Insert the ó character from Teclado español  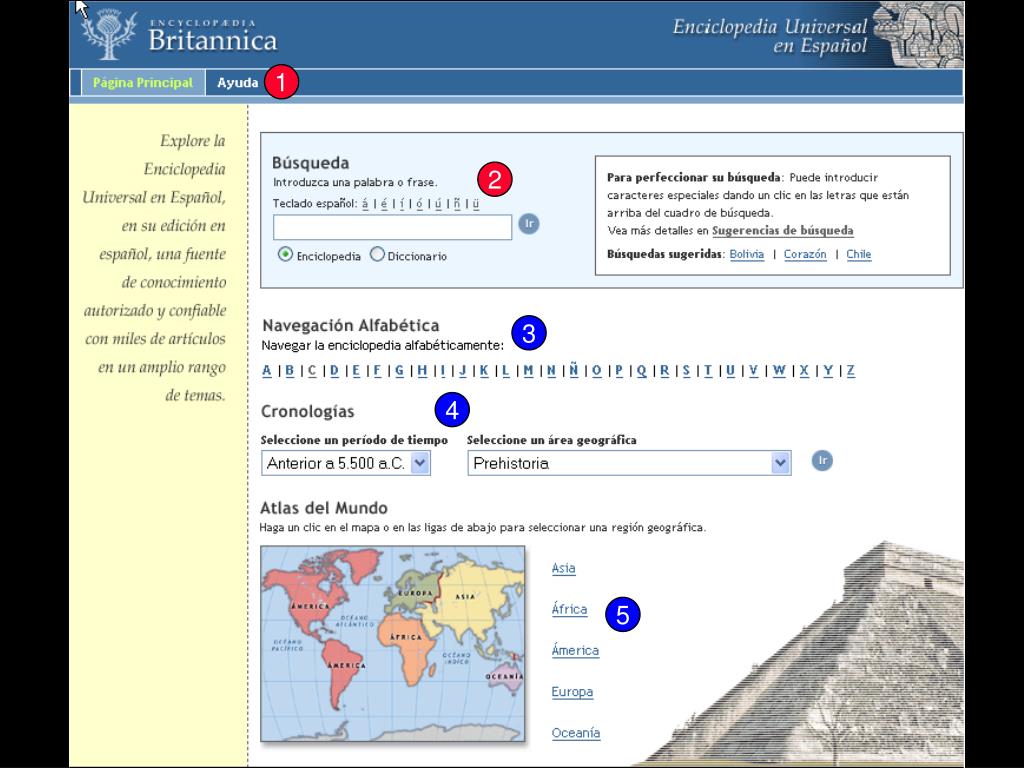coord(419,204)
